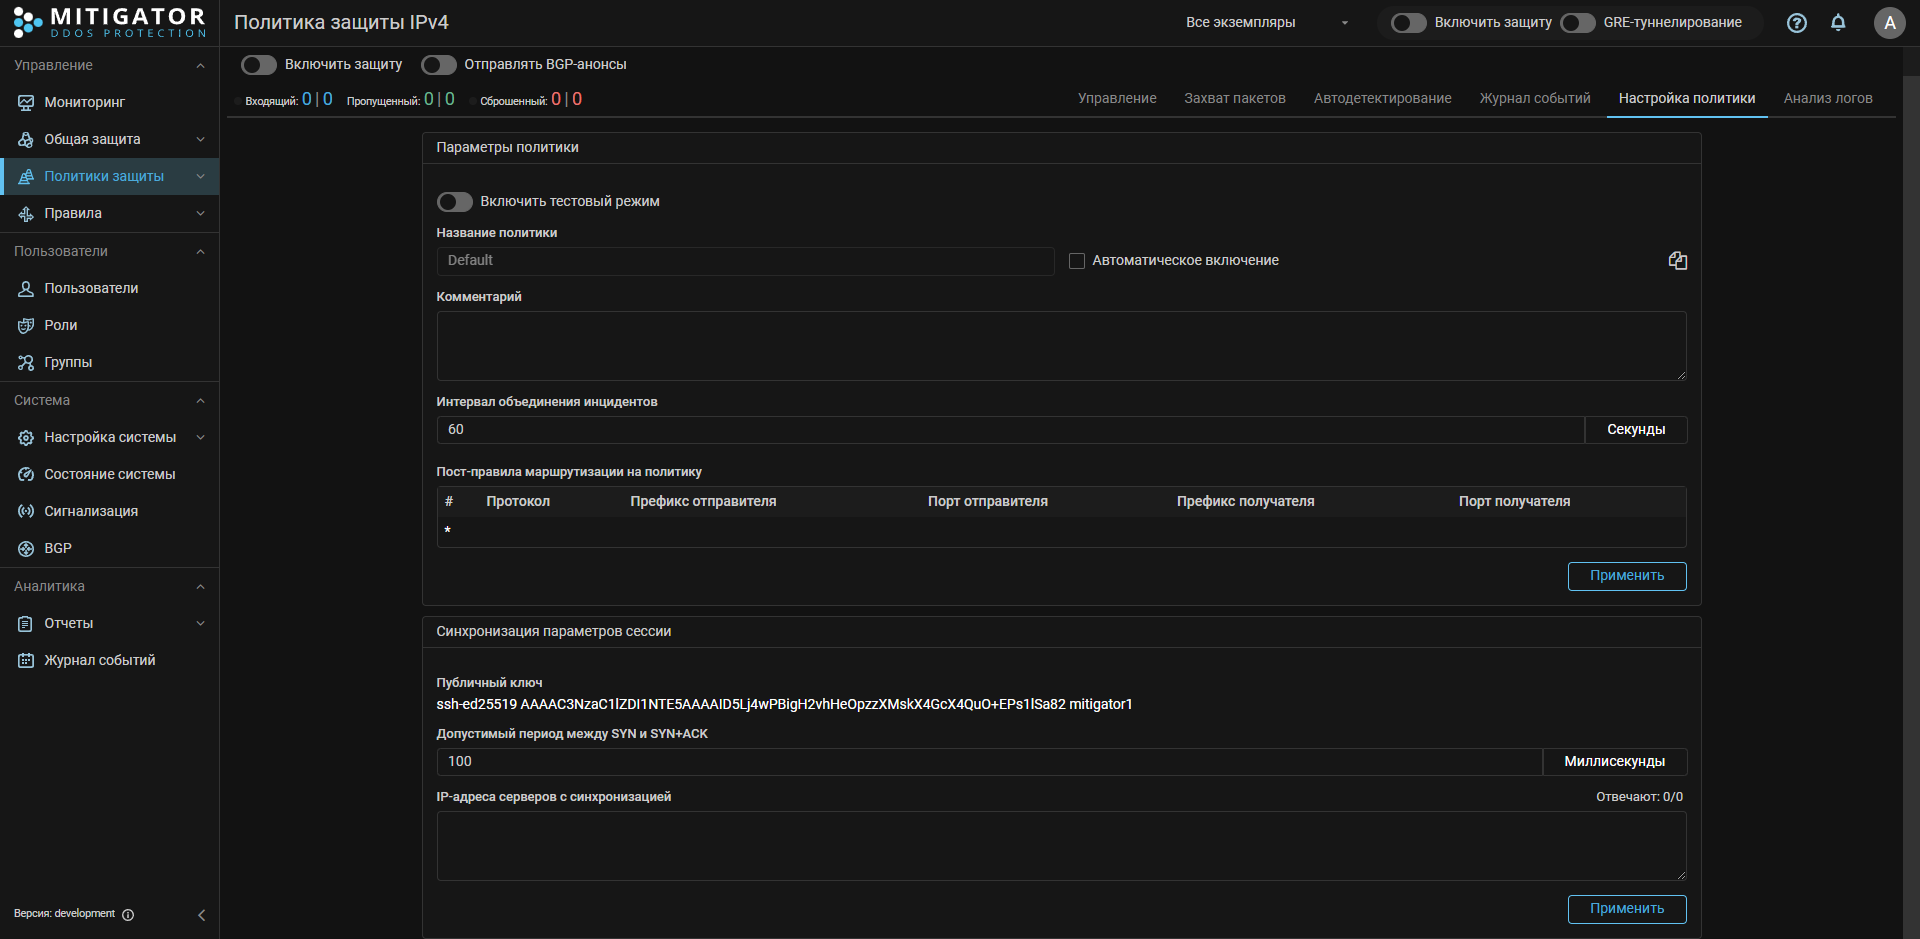Open Monitoring in the sidebar
The height and width of the screenshot is (939, 1920).
[x=84, y=102]
